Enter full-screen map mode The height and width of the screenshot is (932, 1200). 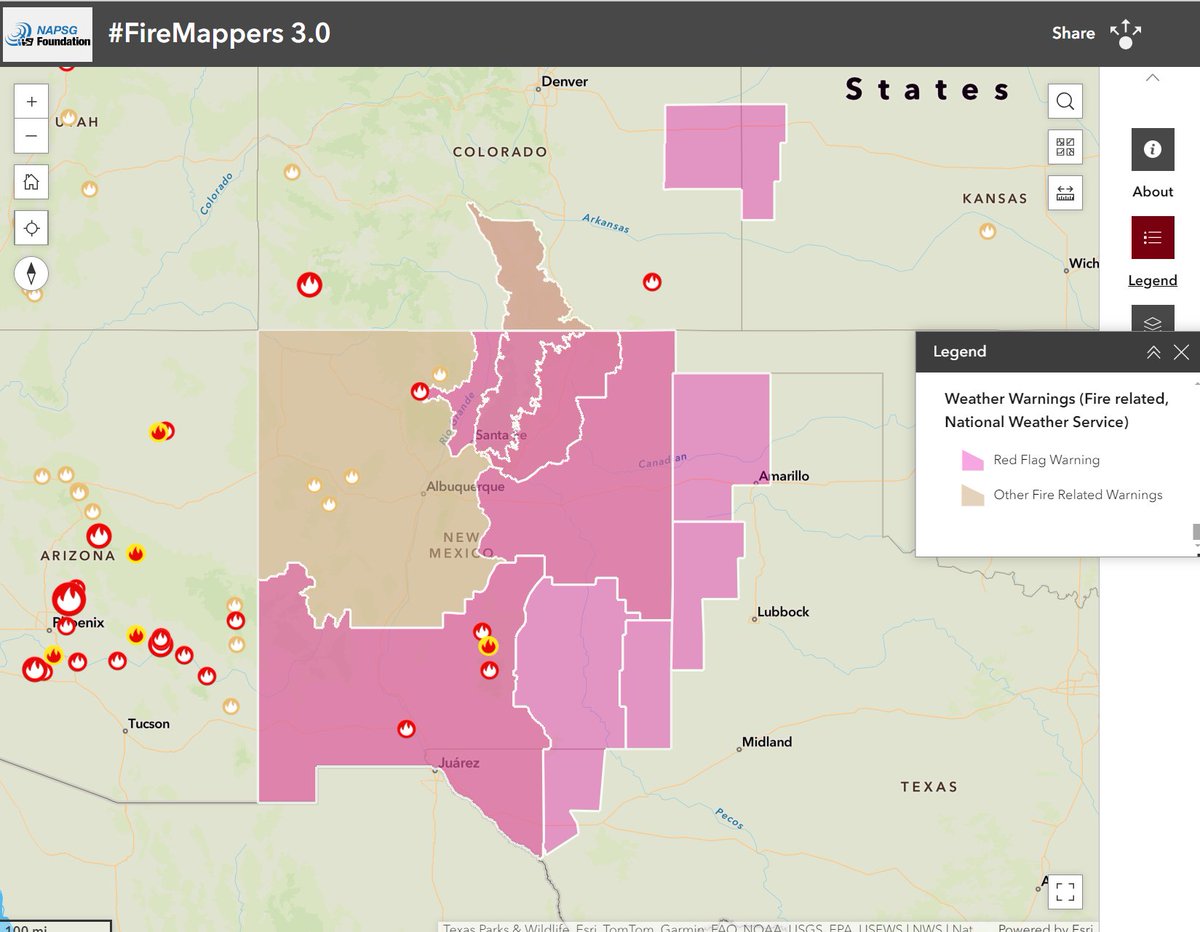click(x=1065, y=890)
